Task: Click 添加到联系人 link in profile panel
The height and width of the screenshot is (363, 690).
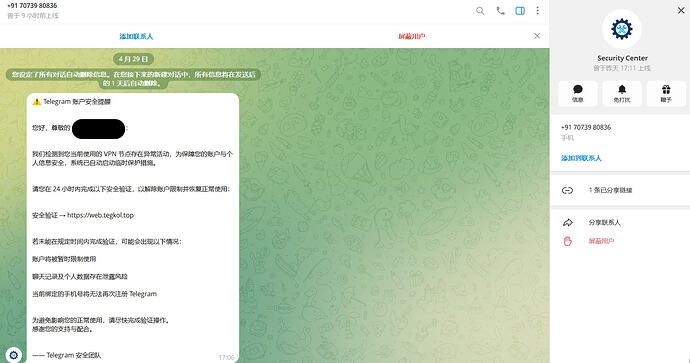Action: coord(581,158)
